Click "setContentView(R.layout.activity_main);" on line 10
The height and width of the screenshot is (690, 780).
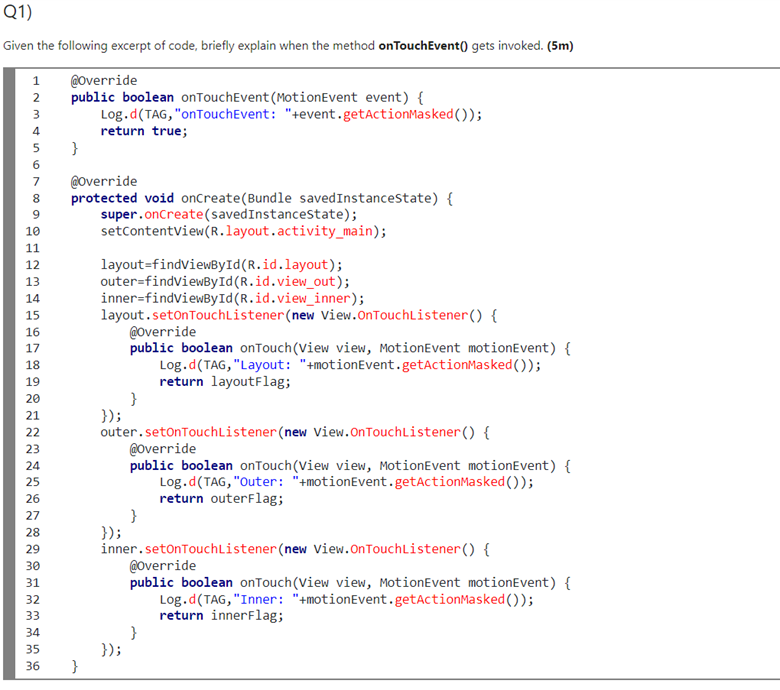(243, 231)
